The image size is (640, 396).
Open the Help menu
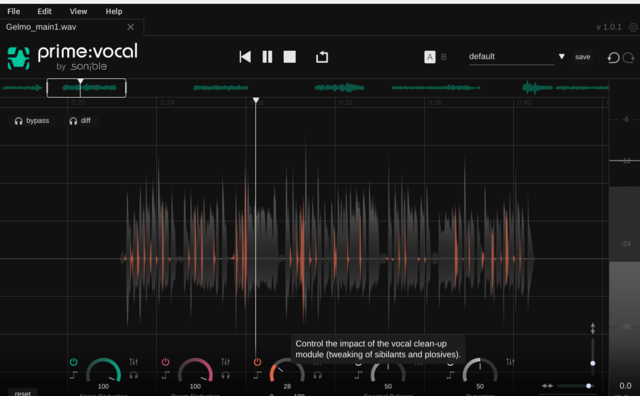pyautogui.click(x=114, y=11)
